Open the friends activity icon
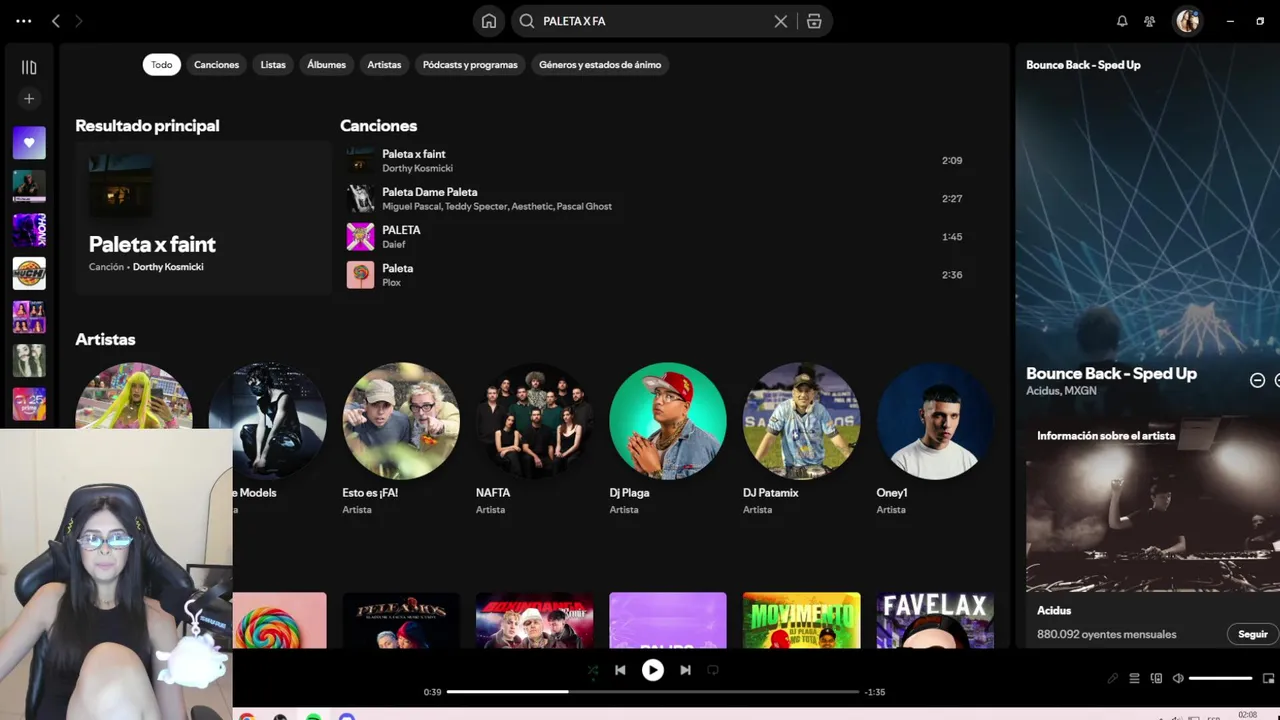Viewport: 1280px width, 720px height. [x=1150, y=21]
